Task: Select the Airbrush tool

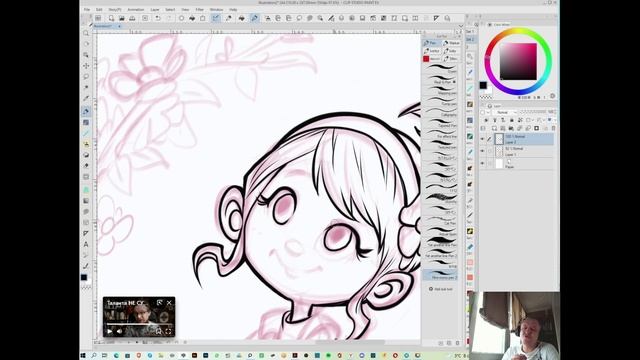Action: 86,144
